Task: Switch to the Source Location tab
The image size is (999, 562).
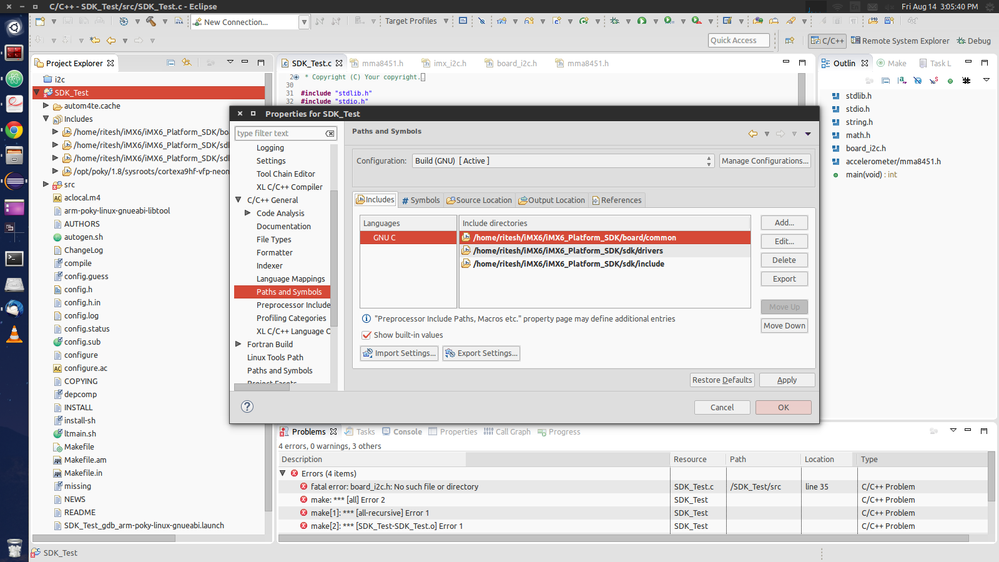Action: tap(479, 200)
